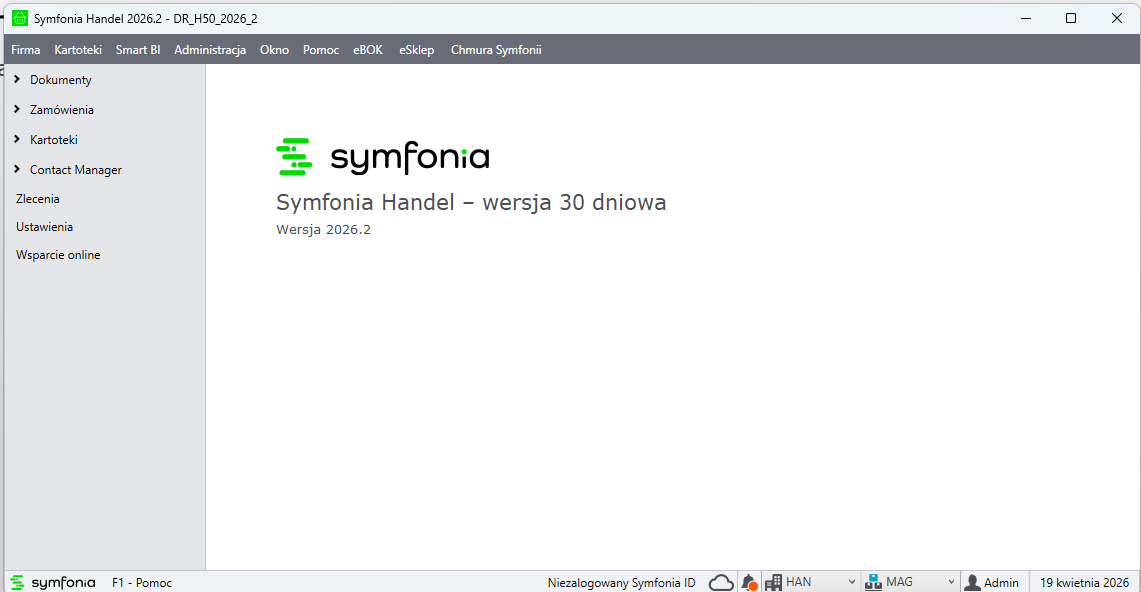Viewport: 1141px width, 592px height.
Task: Open notifications bell in status bar
Action: (748, 582)
